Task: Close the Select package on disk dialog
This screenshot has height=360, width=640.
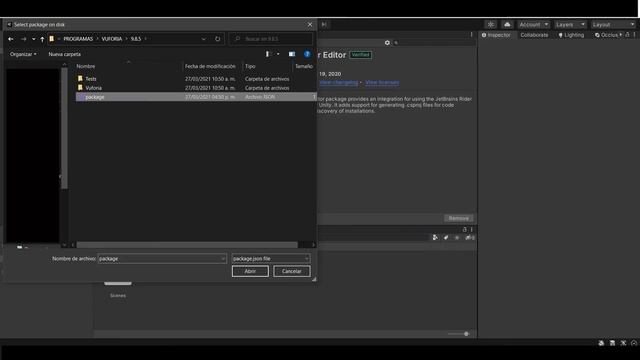Action: click(x=310, y=24)
